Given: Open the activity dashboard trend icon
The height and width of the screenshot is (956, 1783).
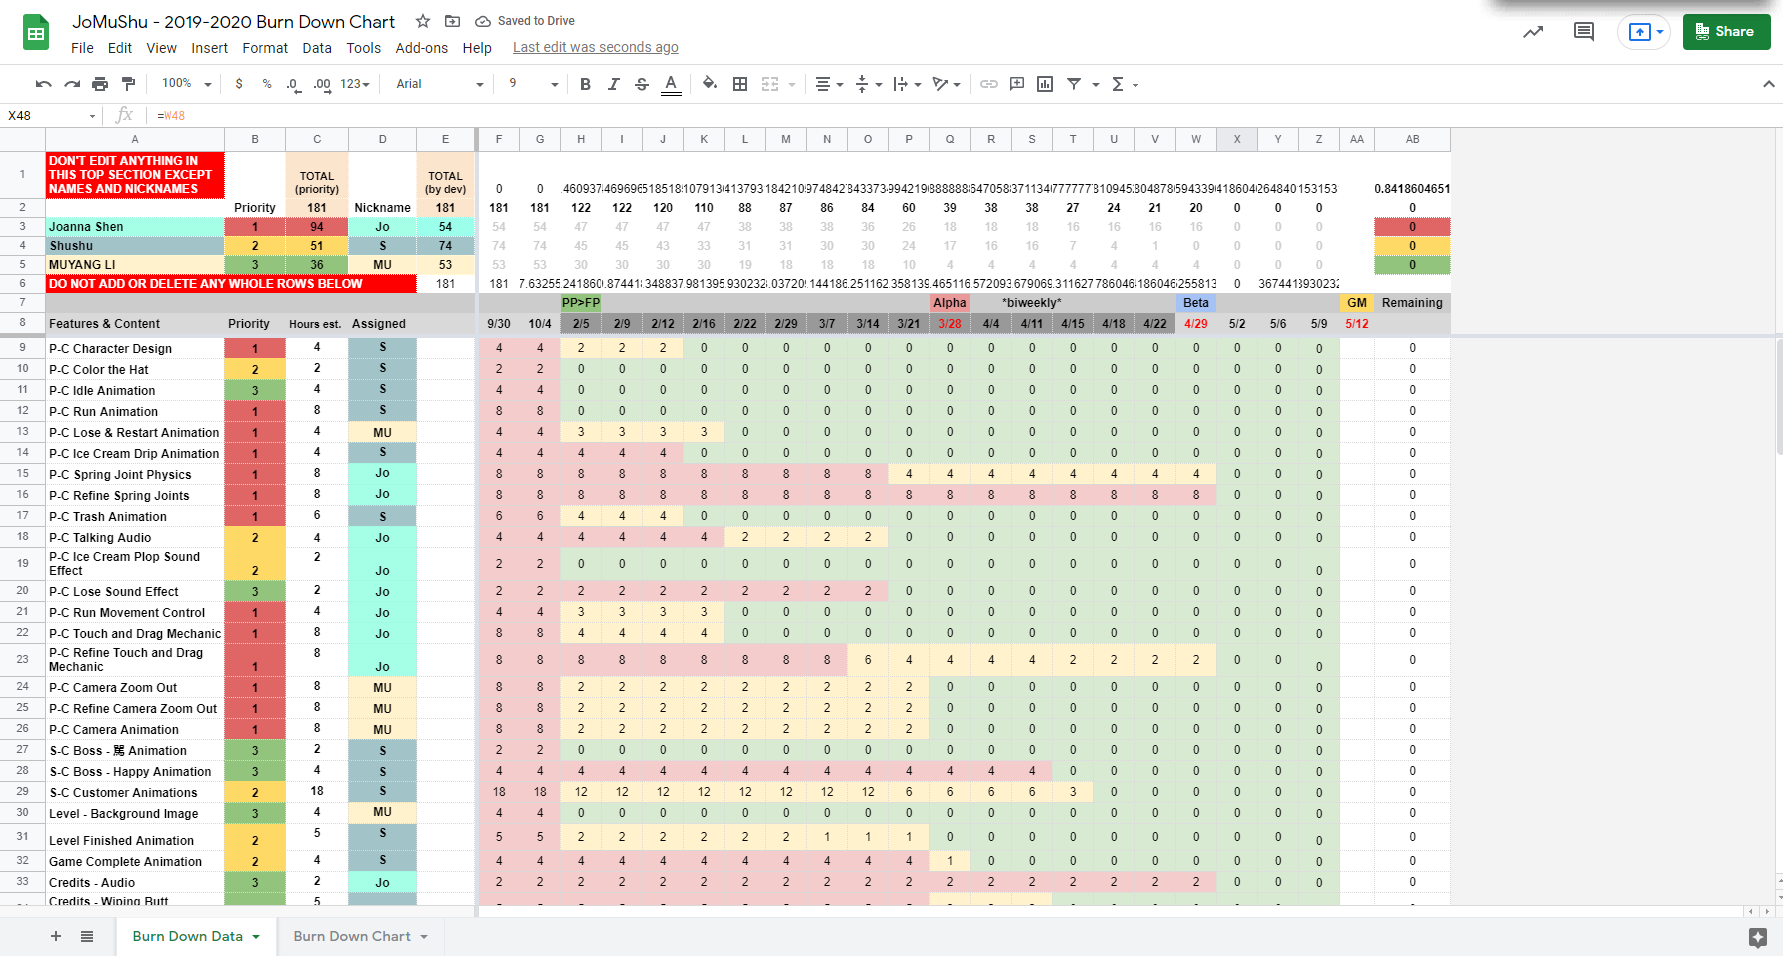Looking at the screenshot, I should [x=1533, y=32].
